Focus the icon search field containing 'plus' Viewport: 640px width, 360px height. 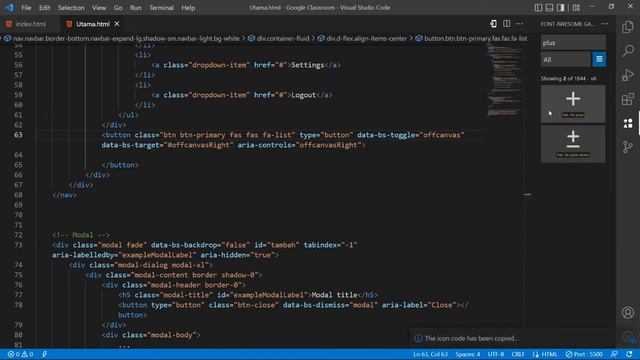[573, 42]
